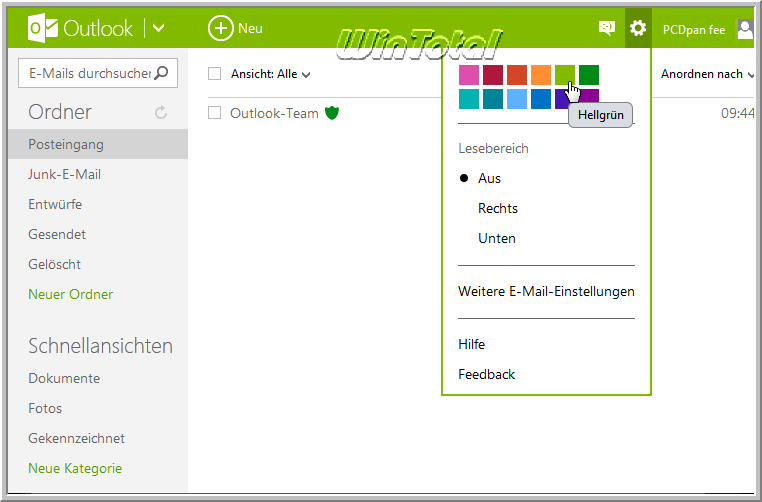Select the medium blue color swatch
Viewport: 762px width, 502px height.
(x=541, y=99)
